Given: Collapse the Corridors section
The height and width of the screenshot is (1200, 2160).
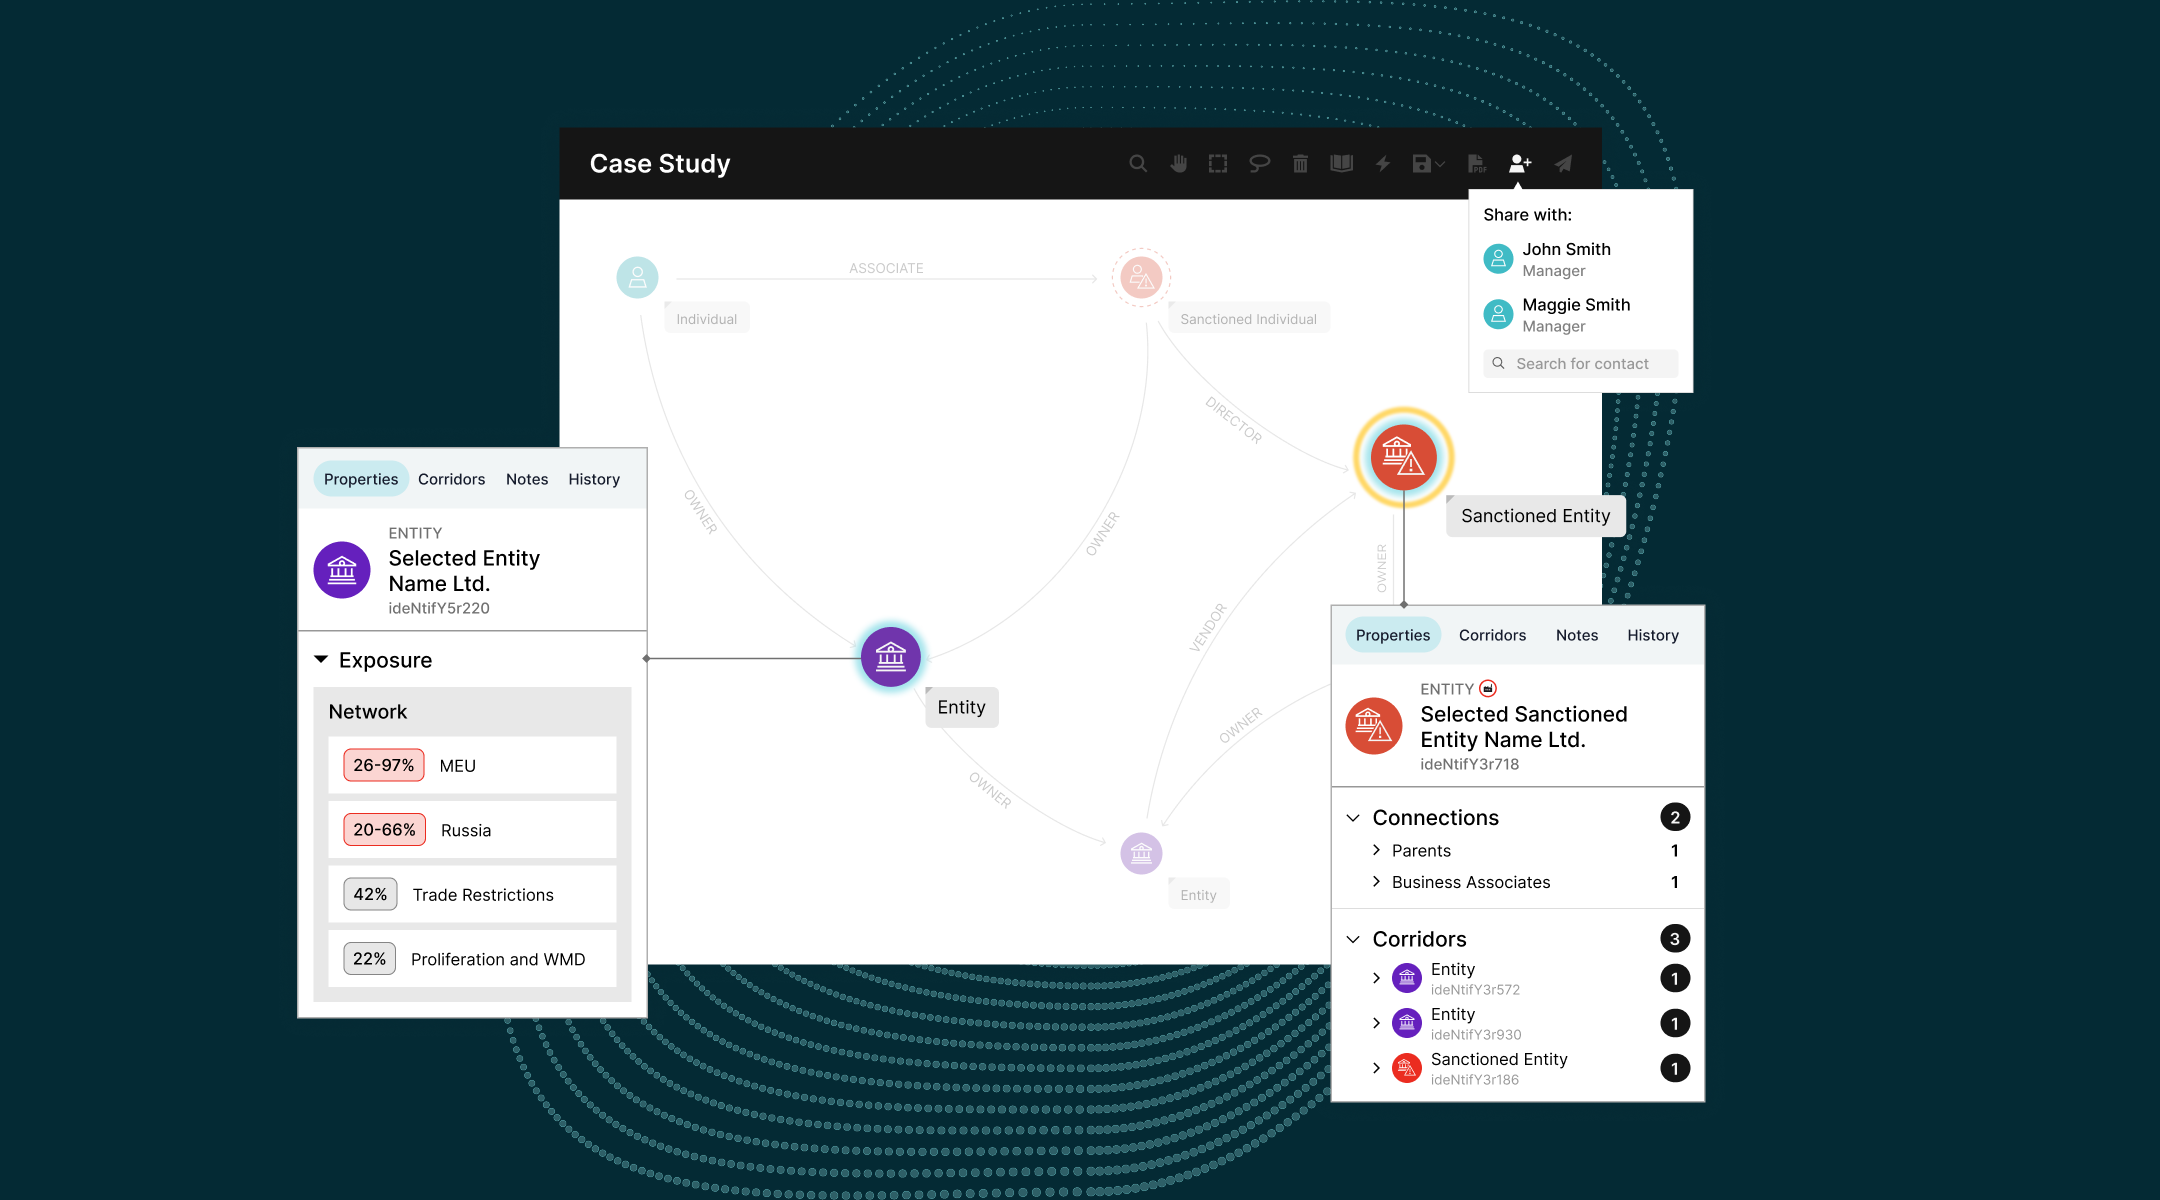Looking at the screenshot, I should 1355,938.
